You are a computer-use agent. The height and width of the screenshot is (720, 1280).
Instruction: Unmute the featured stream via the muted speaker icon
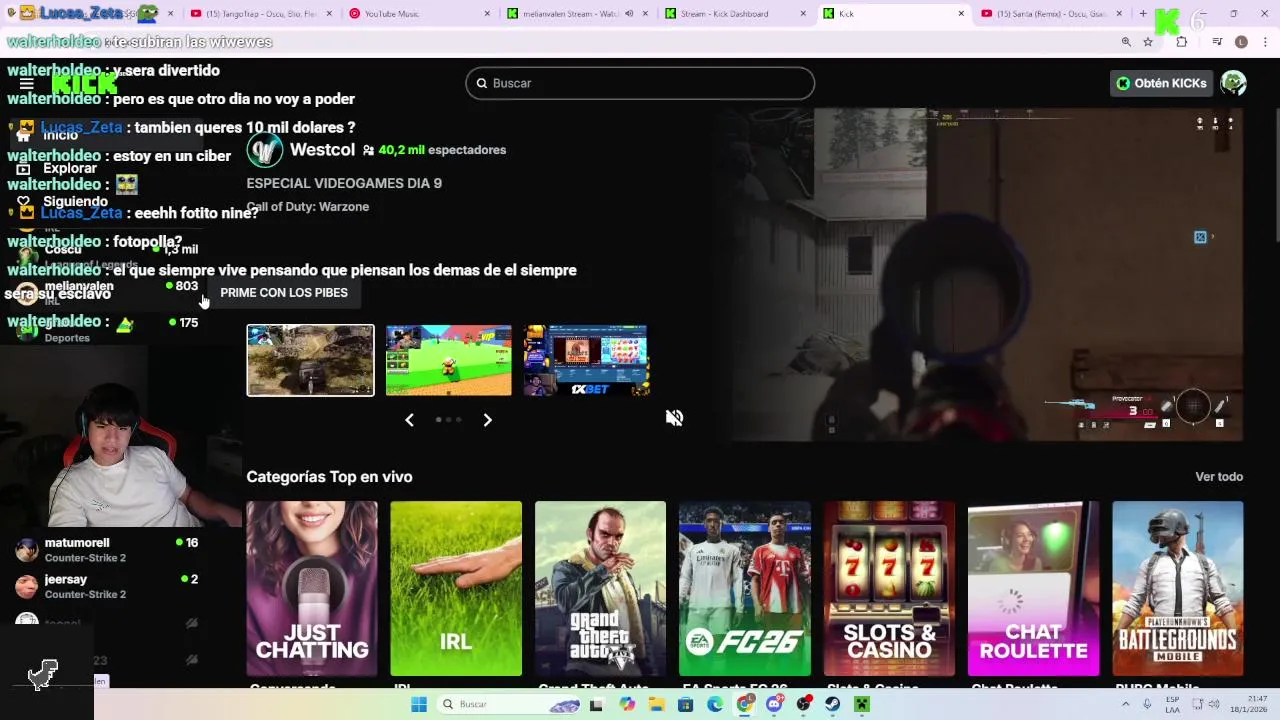[x=674, y=418]
